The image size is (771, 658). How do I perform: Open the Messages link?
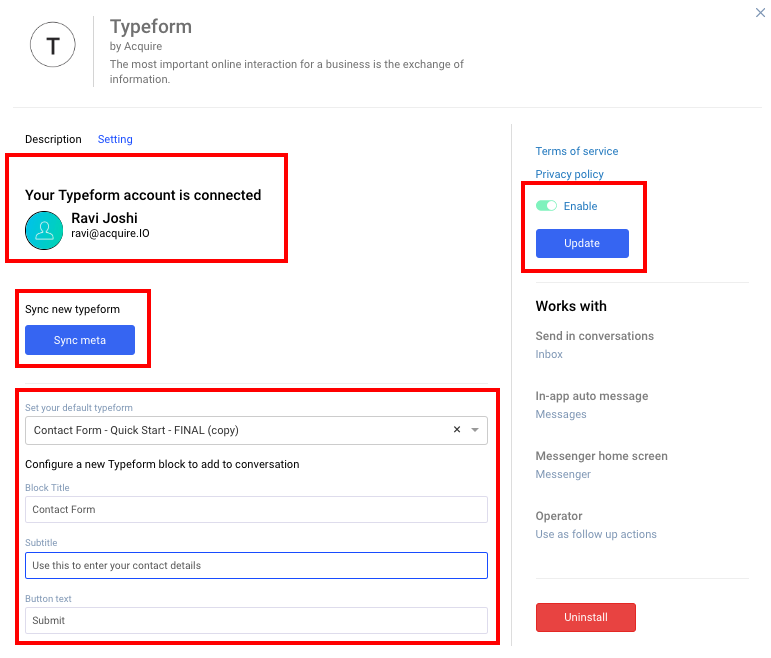click(561, 414)
